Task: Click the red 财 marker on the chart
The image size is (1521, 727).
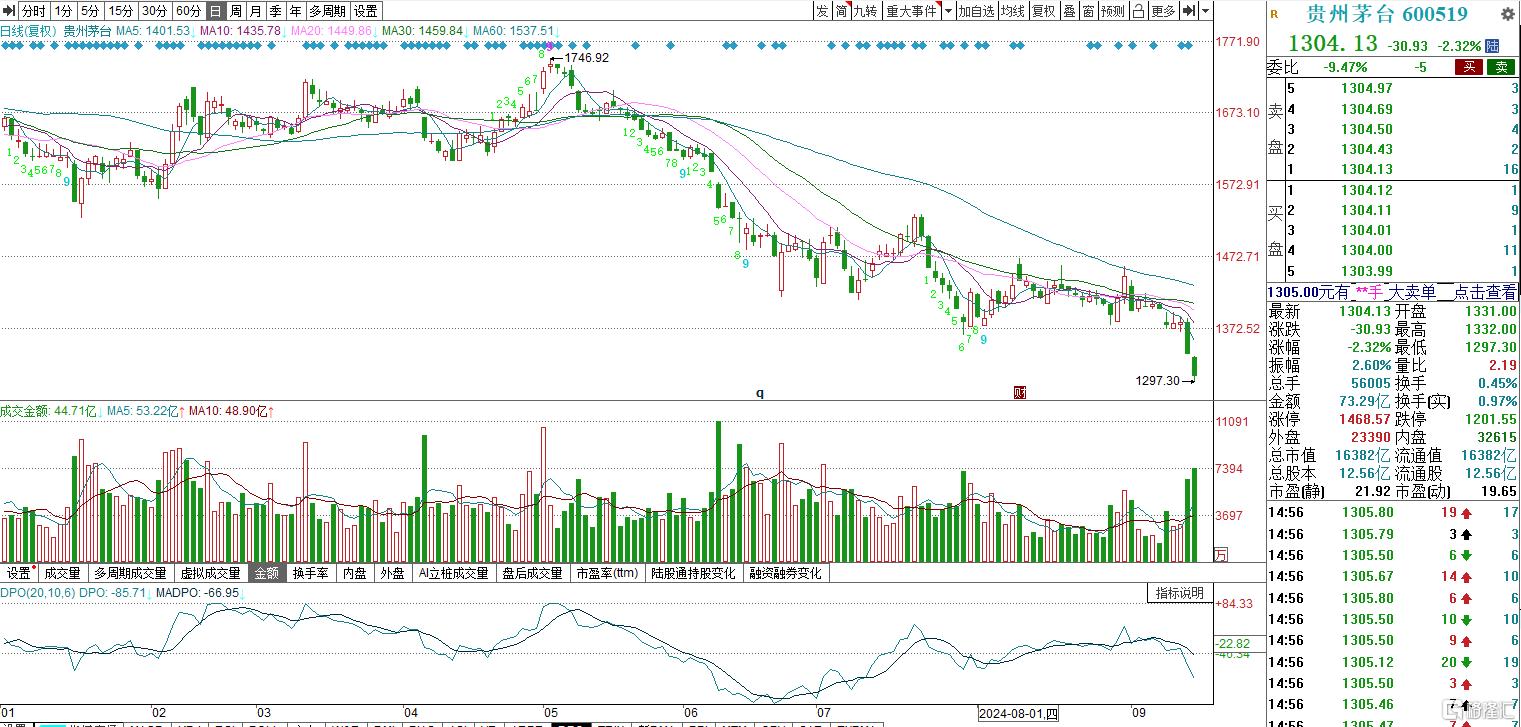Action: pyautogui.click(x=1020, y=392)
